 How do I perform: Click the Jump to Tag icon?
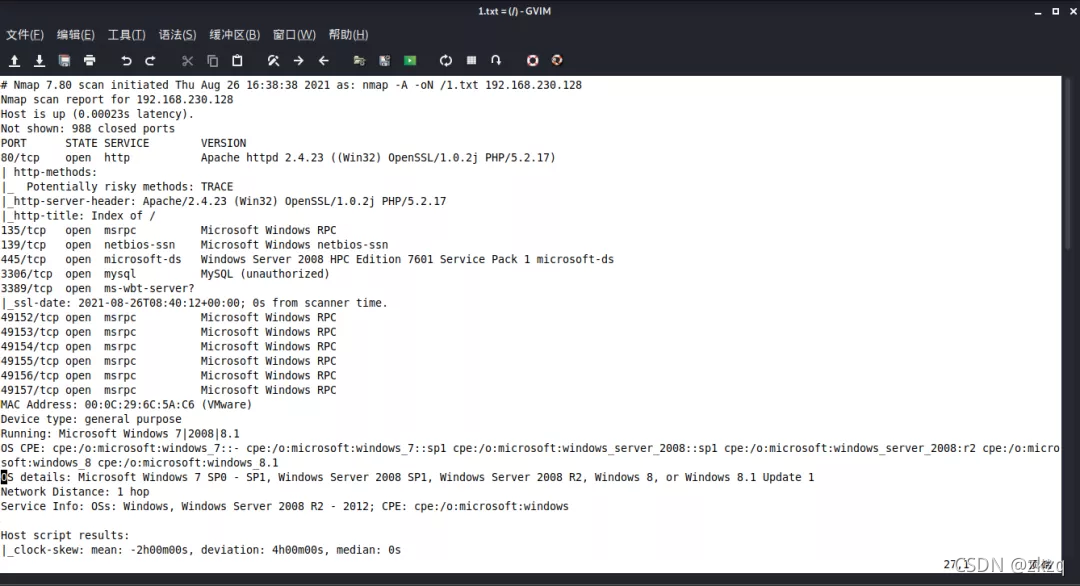[496, 61]
